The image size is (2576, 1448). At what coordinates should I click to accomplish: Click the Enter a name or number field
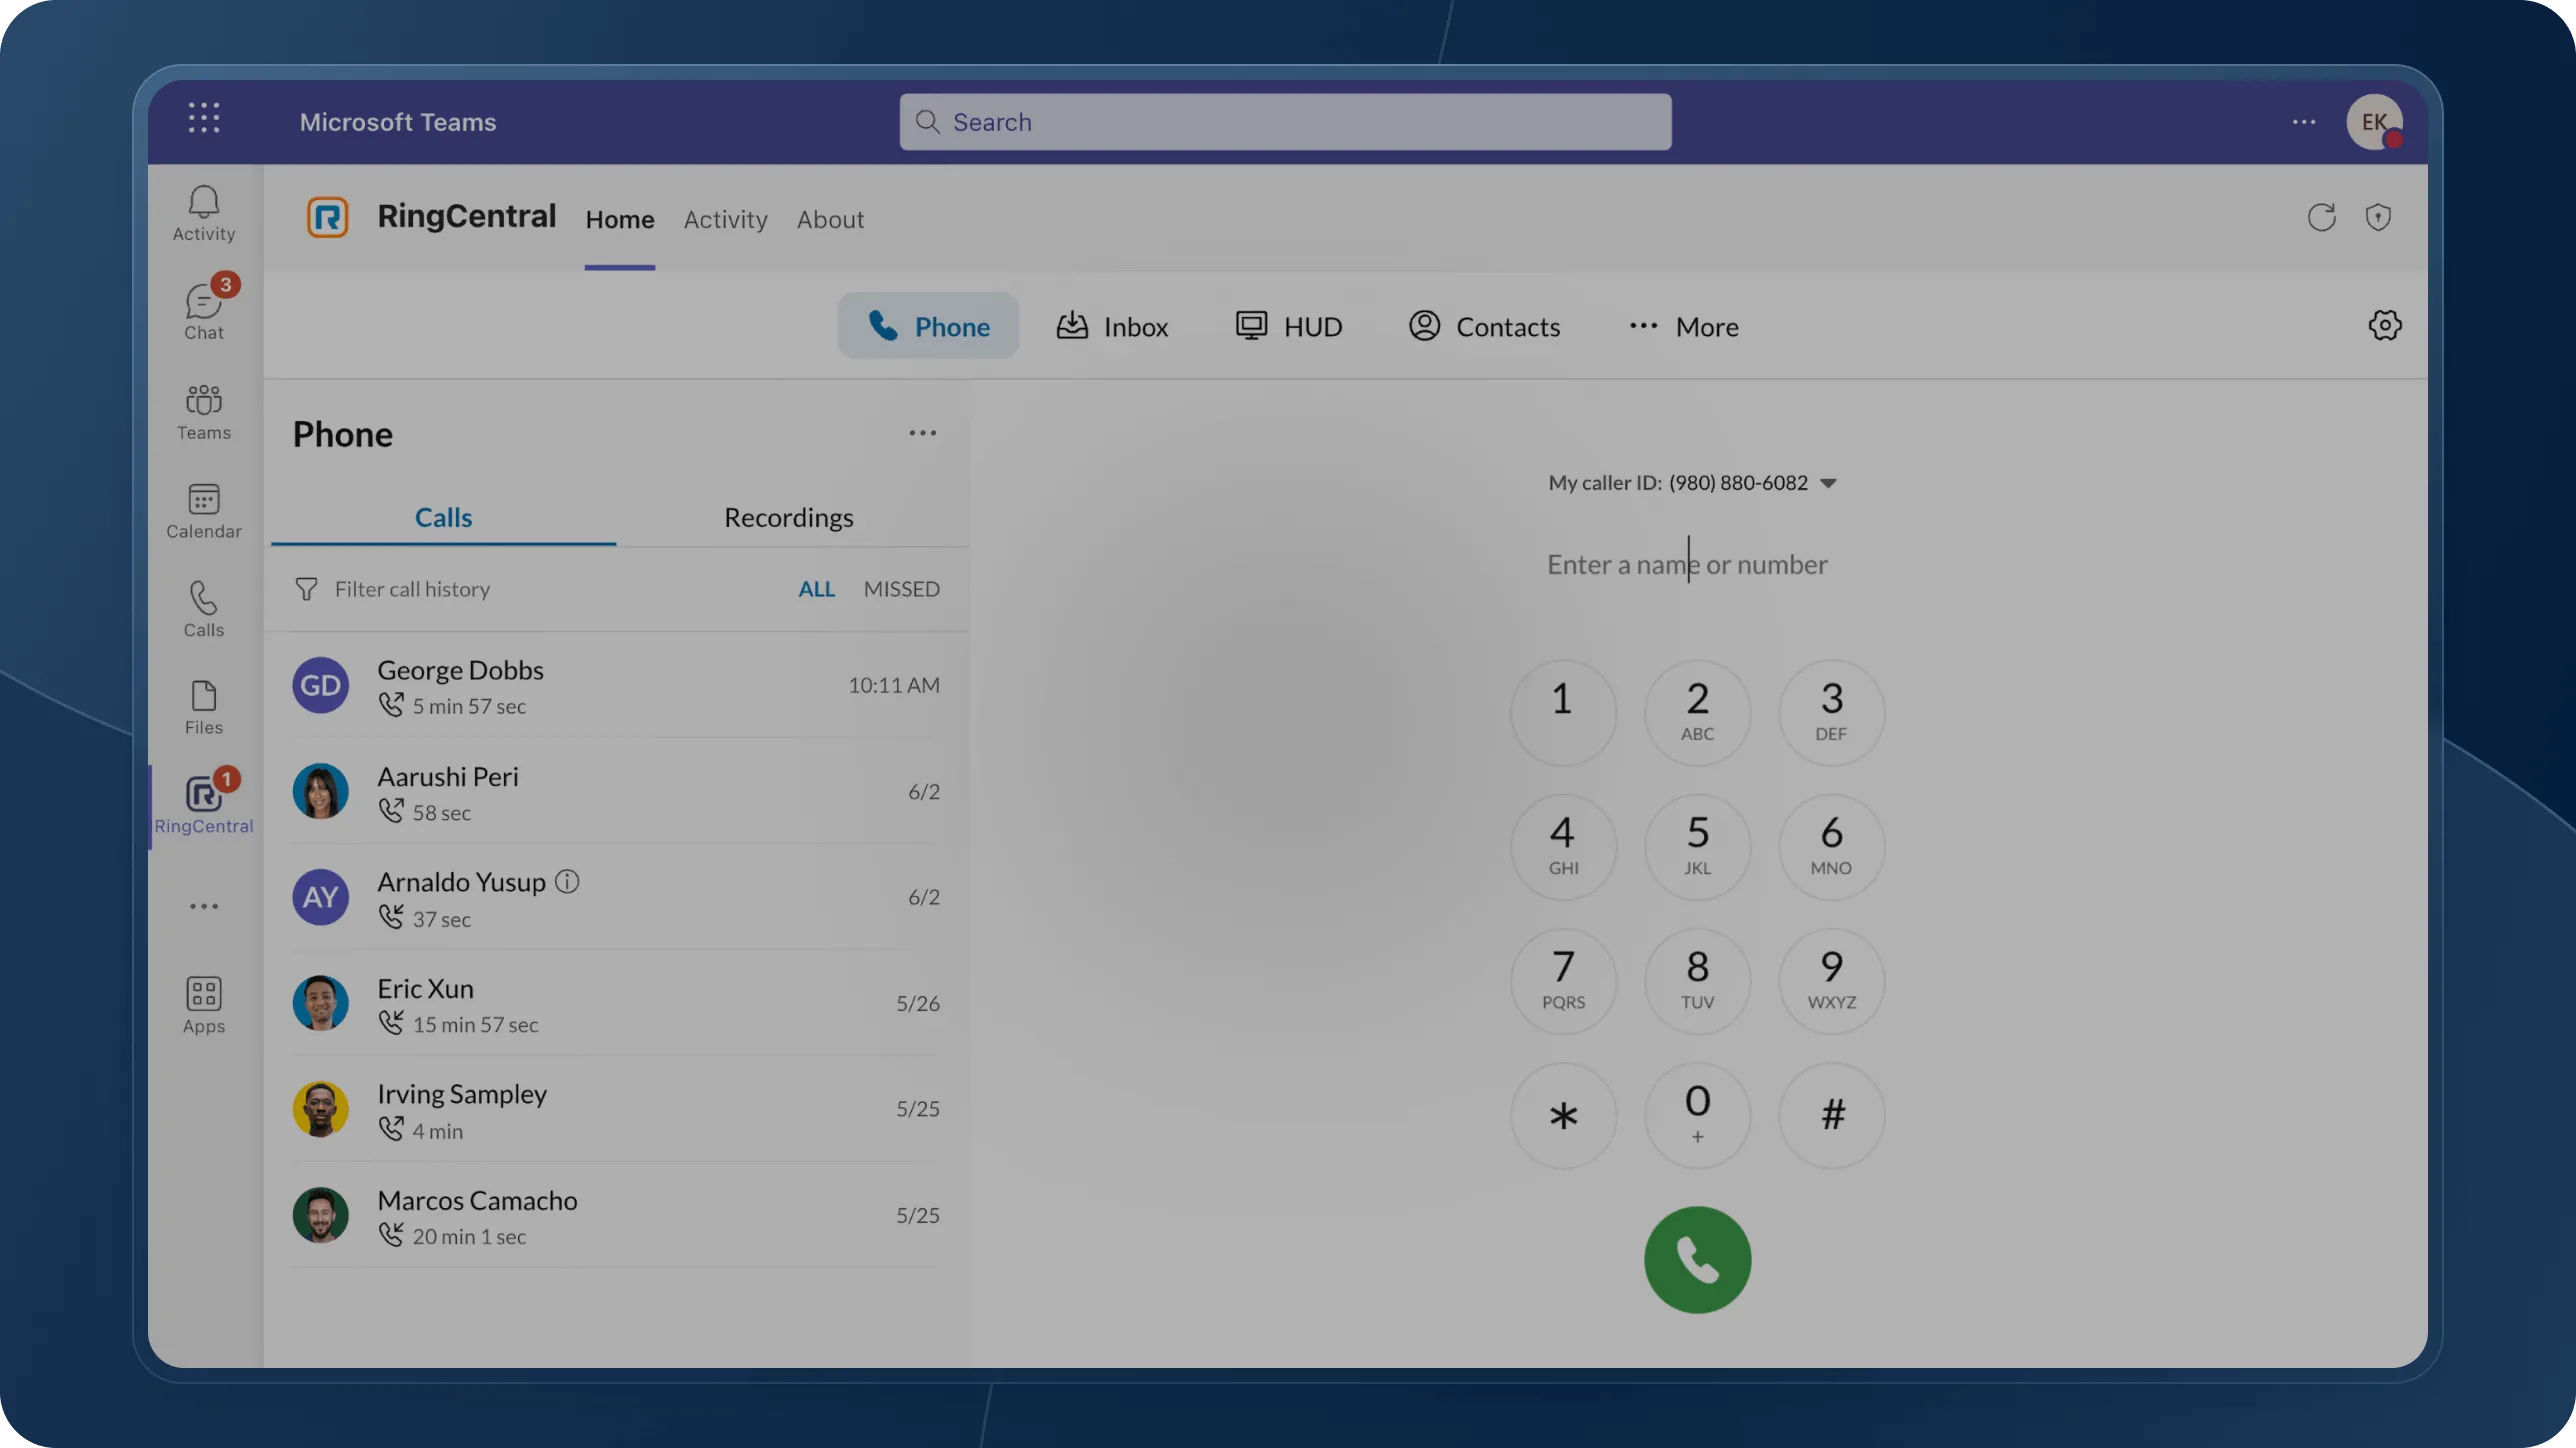(x=1687, y=564)
